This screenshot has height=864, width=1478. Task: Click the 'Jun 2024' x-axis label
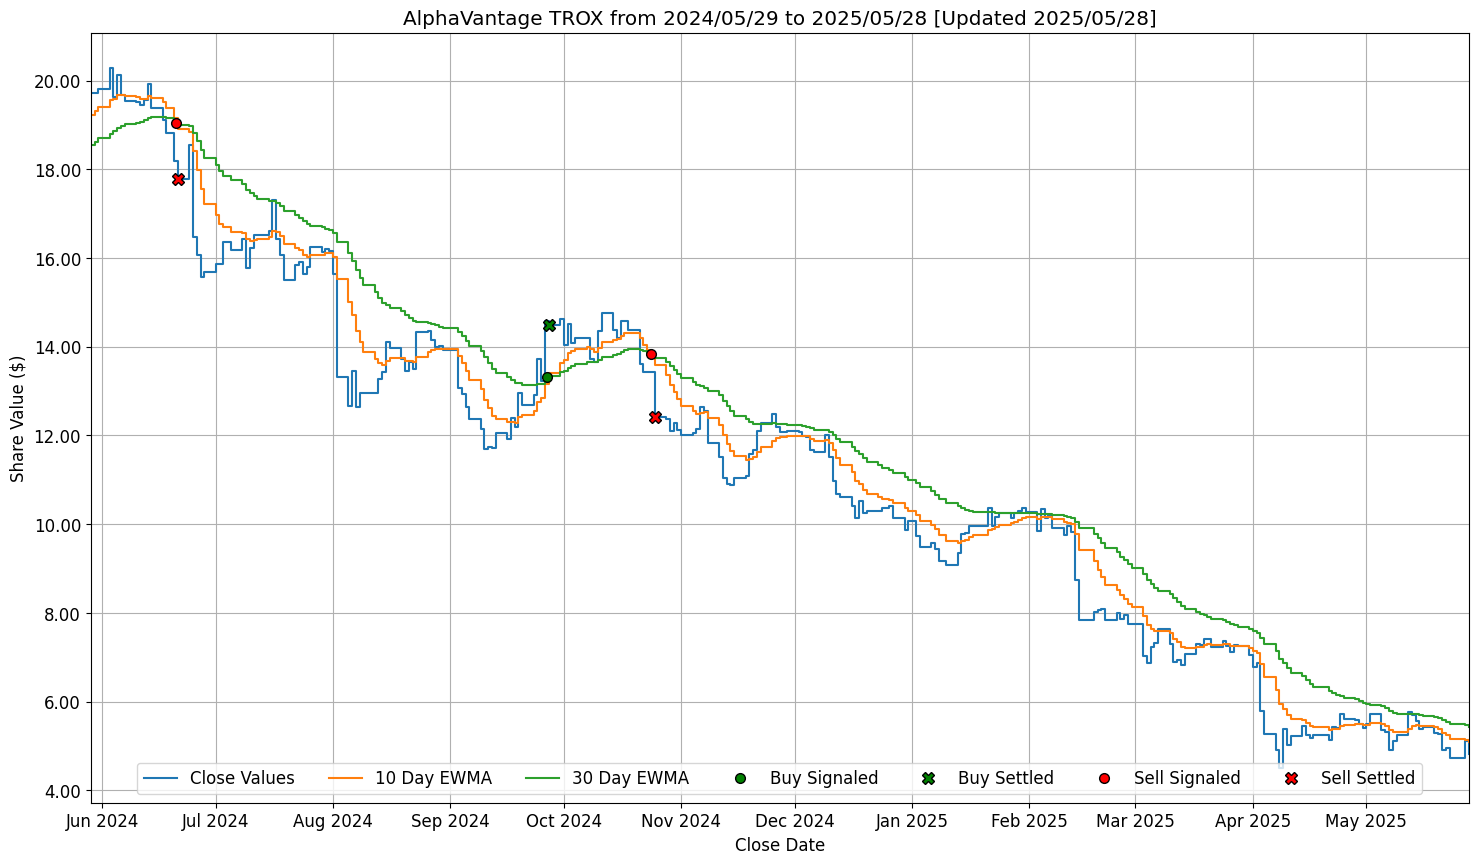pos(102,821)
